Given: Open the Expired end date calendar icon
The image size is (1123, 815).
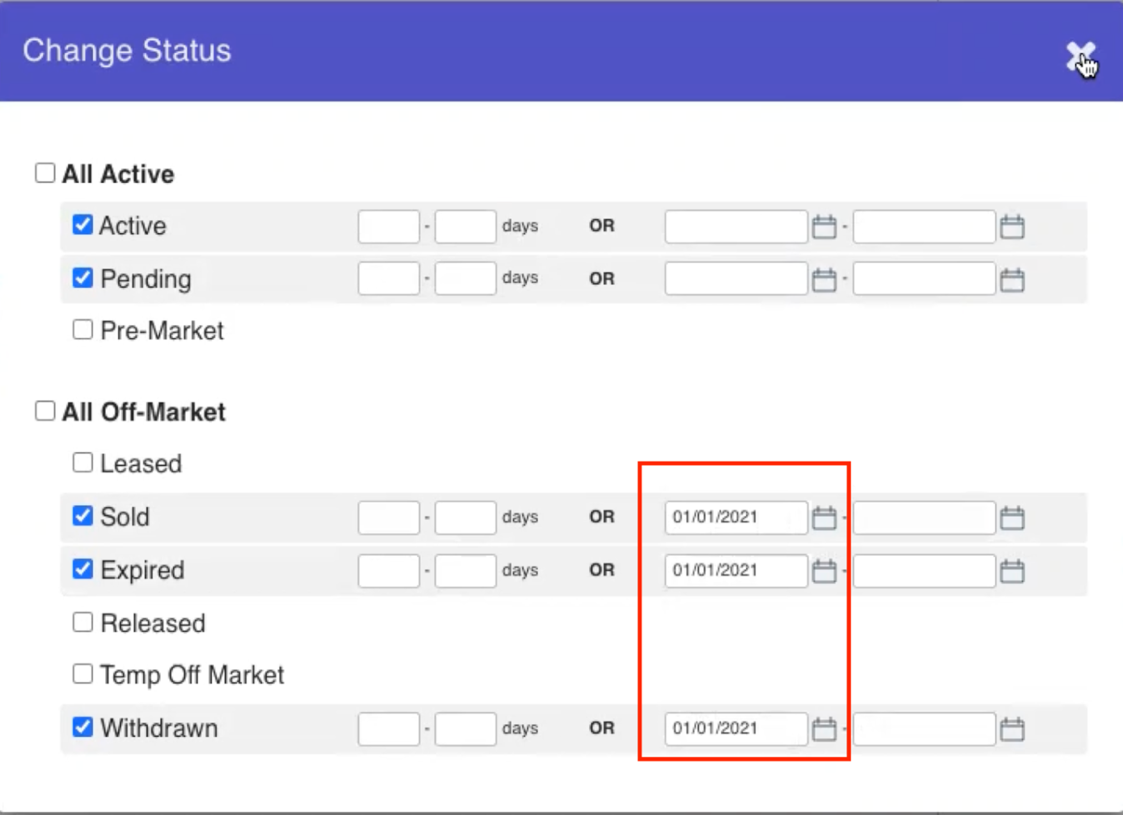Looking at the screenshot, I should [x=1011, y=570].
